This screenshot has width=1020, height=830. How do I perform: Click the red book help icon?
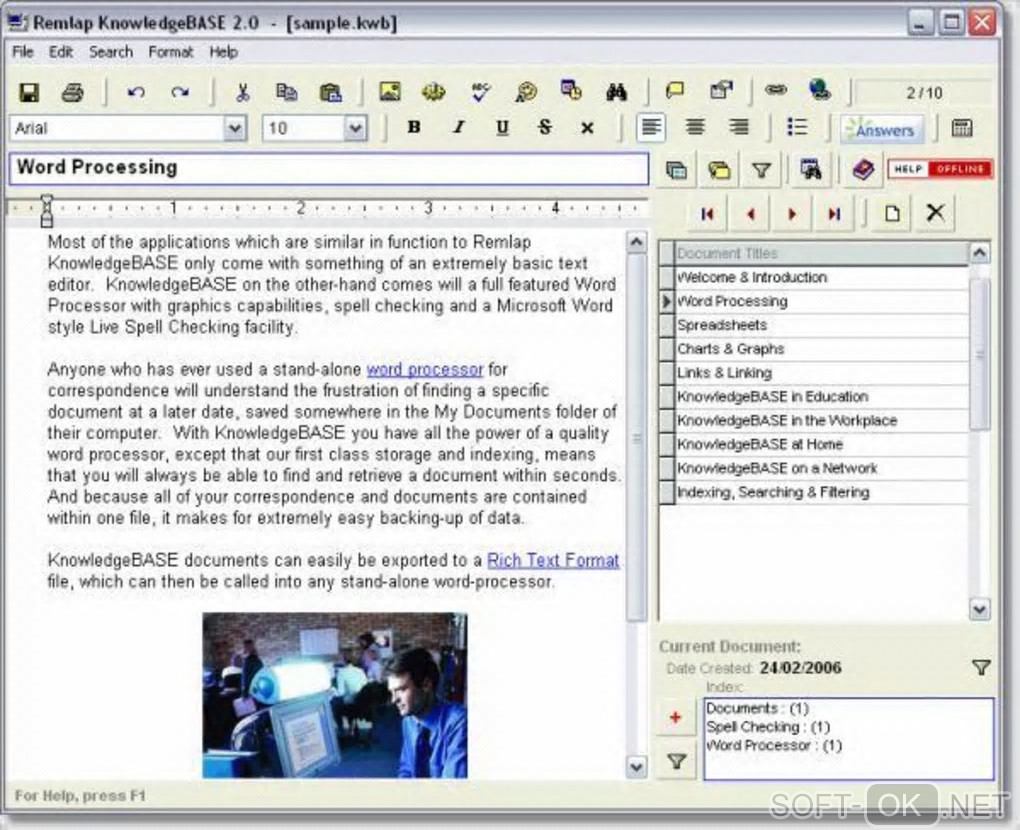863,170
